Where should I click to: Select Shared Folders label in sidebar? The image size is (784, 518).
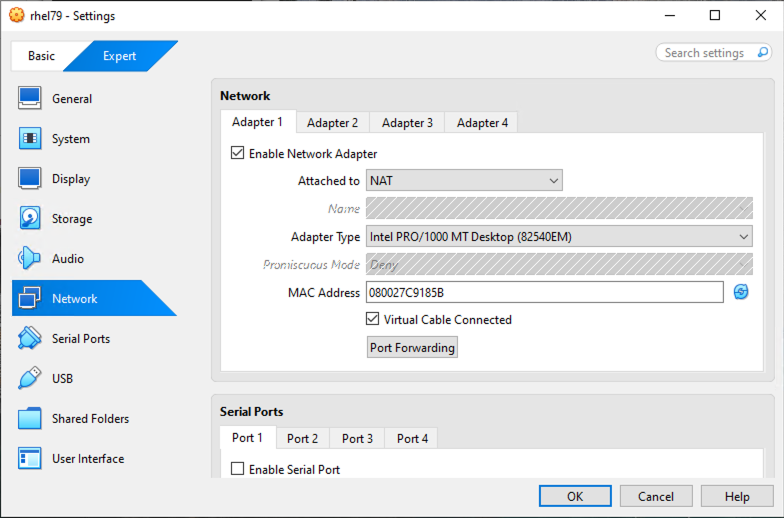click(x=90, y=418)
